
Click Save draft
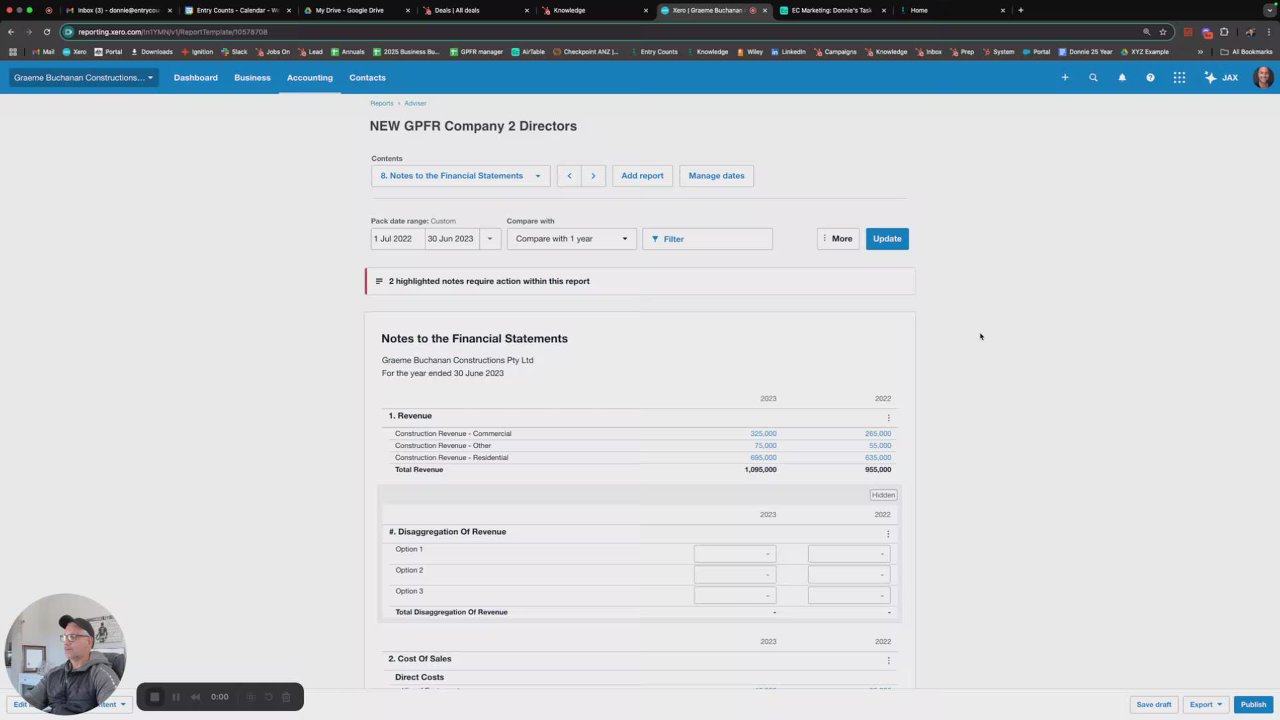point(1154,704)
